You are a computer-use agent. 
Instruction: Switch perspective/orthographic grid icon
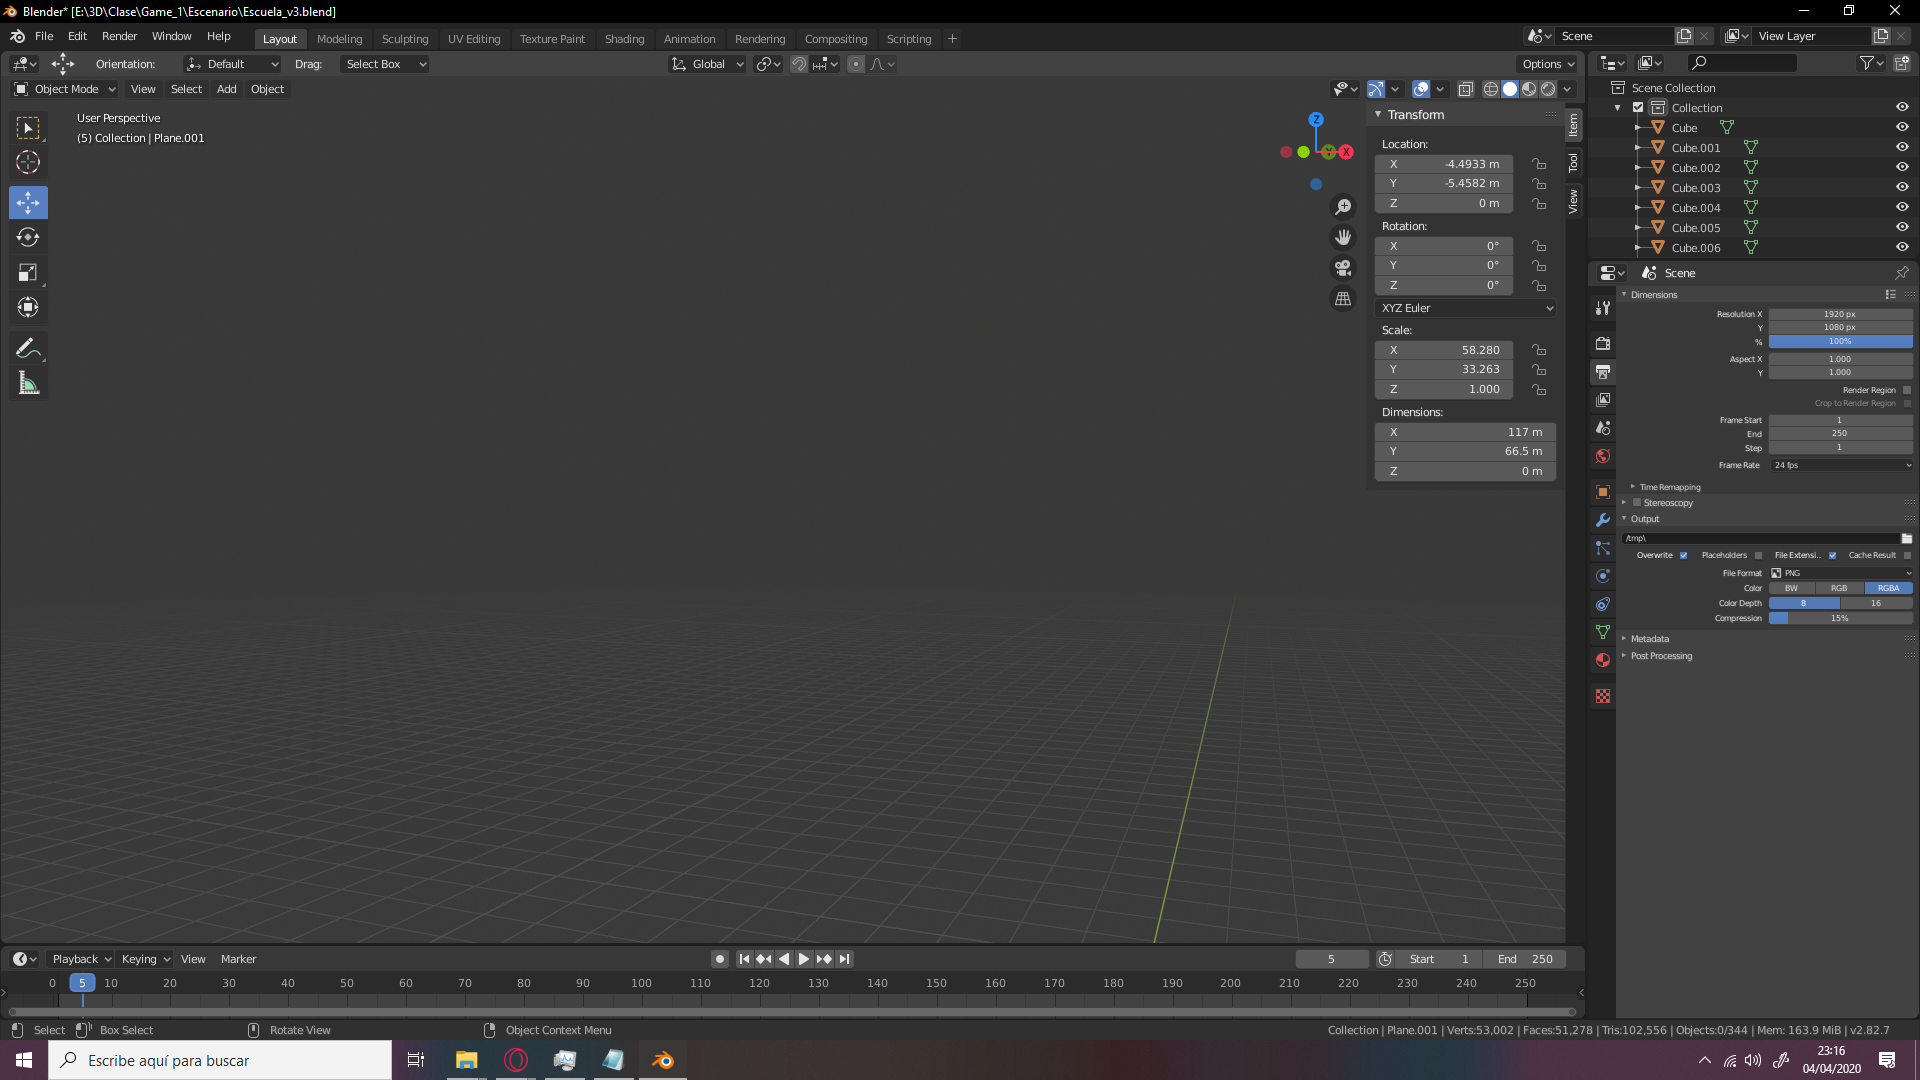1343,299
